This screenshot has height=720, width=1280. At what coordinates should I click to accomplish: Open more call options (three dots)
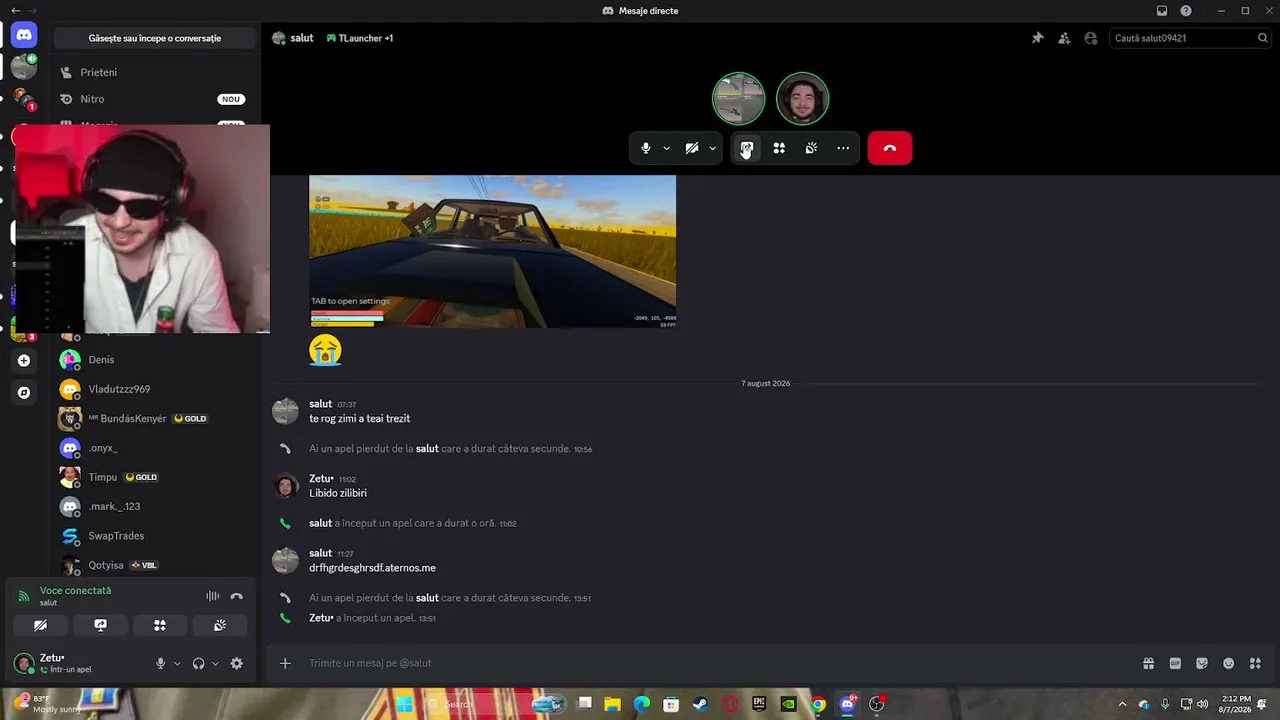pyautogui.click(x=843, y=148)
